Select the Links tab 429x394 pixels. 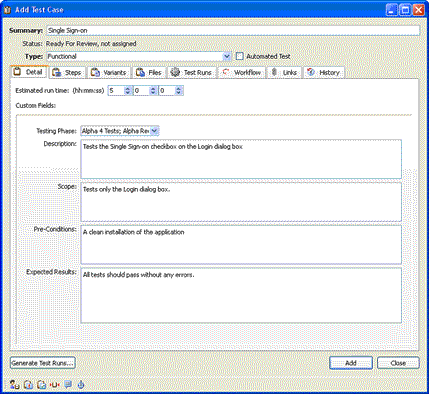click(284, 73)
